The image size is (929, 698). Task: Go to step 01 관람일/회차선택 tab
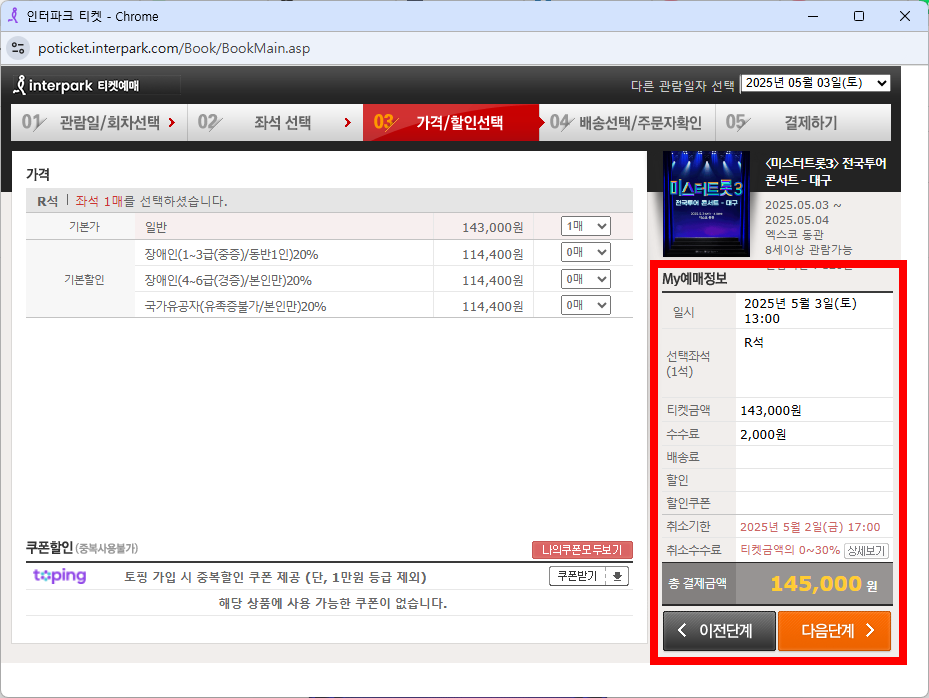pyautogui.click(x=99, y=123)
